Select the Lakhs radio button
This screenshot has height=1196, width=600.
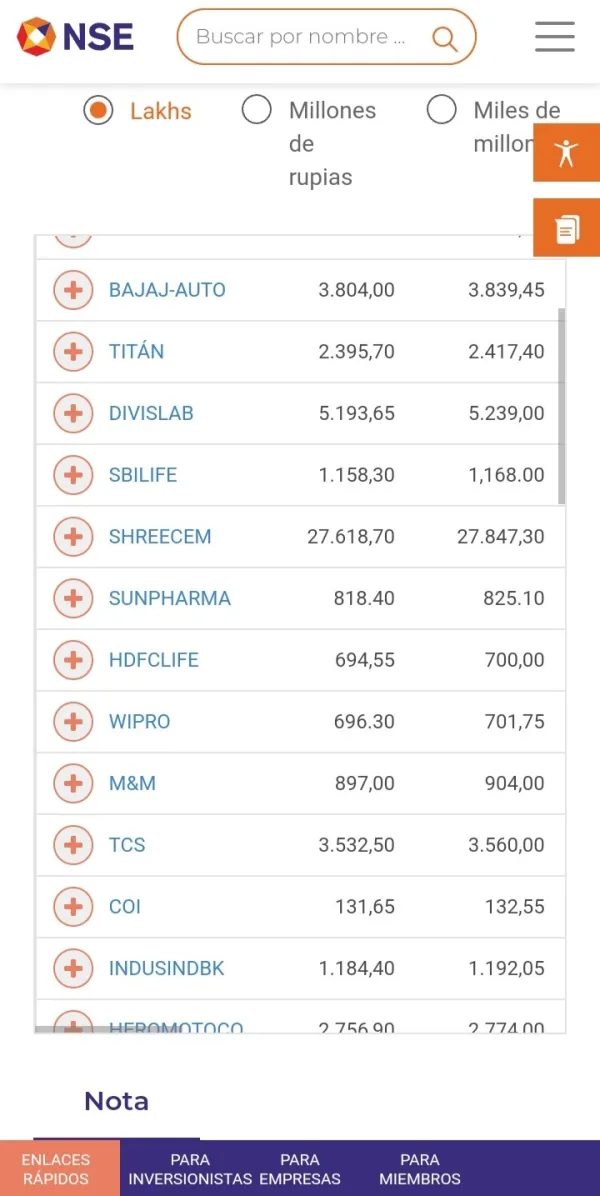(x=98, y=110)
